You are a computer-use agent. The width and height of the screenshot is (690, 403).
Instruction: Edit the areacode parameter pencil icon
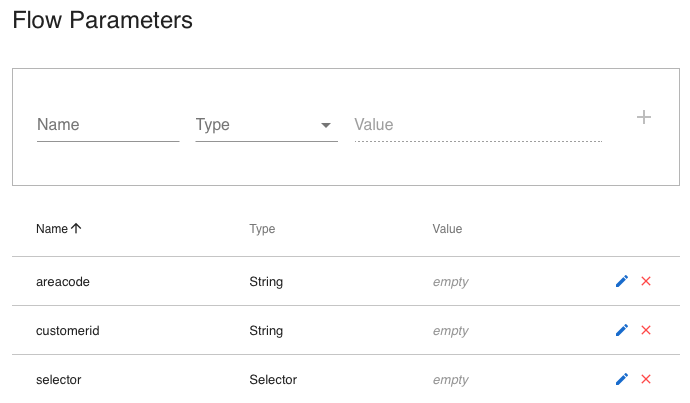pos(621,282)
